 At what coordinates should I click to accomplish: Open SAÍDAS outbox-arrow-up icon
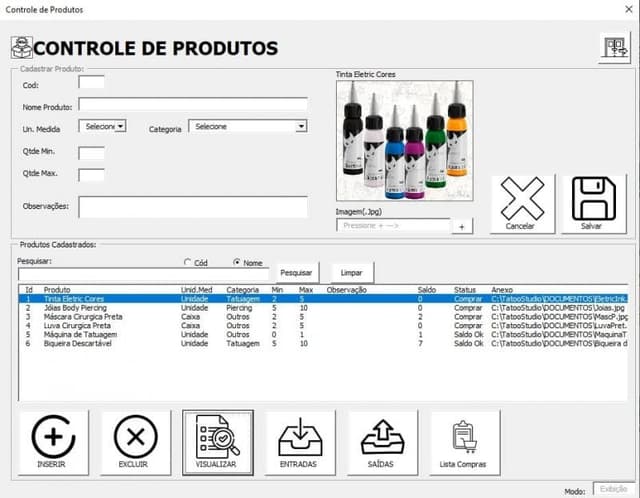pyautogui.click(x=382, y=442)
